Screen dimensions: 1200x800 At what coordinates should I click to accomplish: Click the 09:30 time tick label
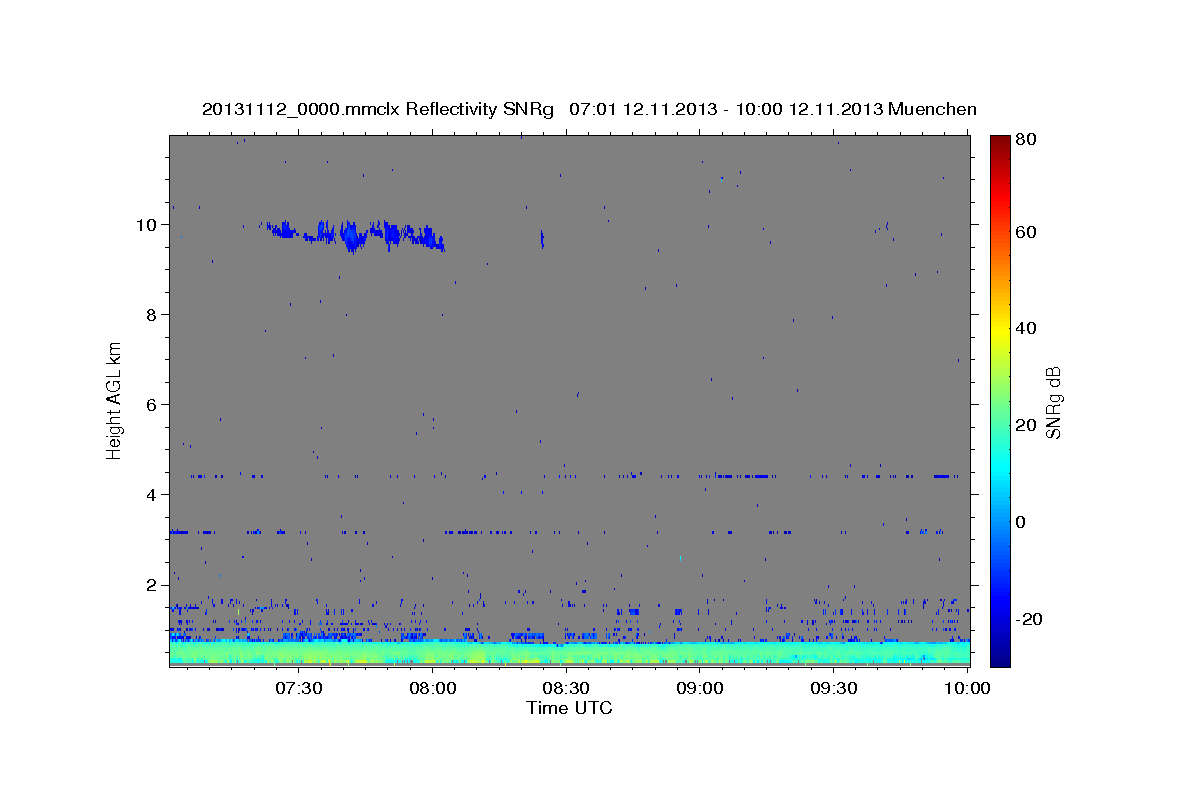[835, 688]
